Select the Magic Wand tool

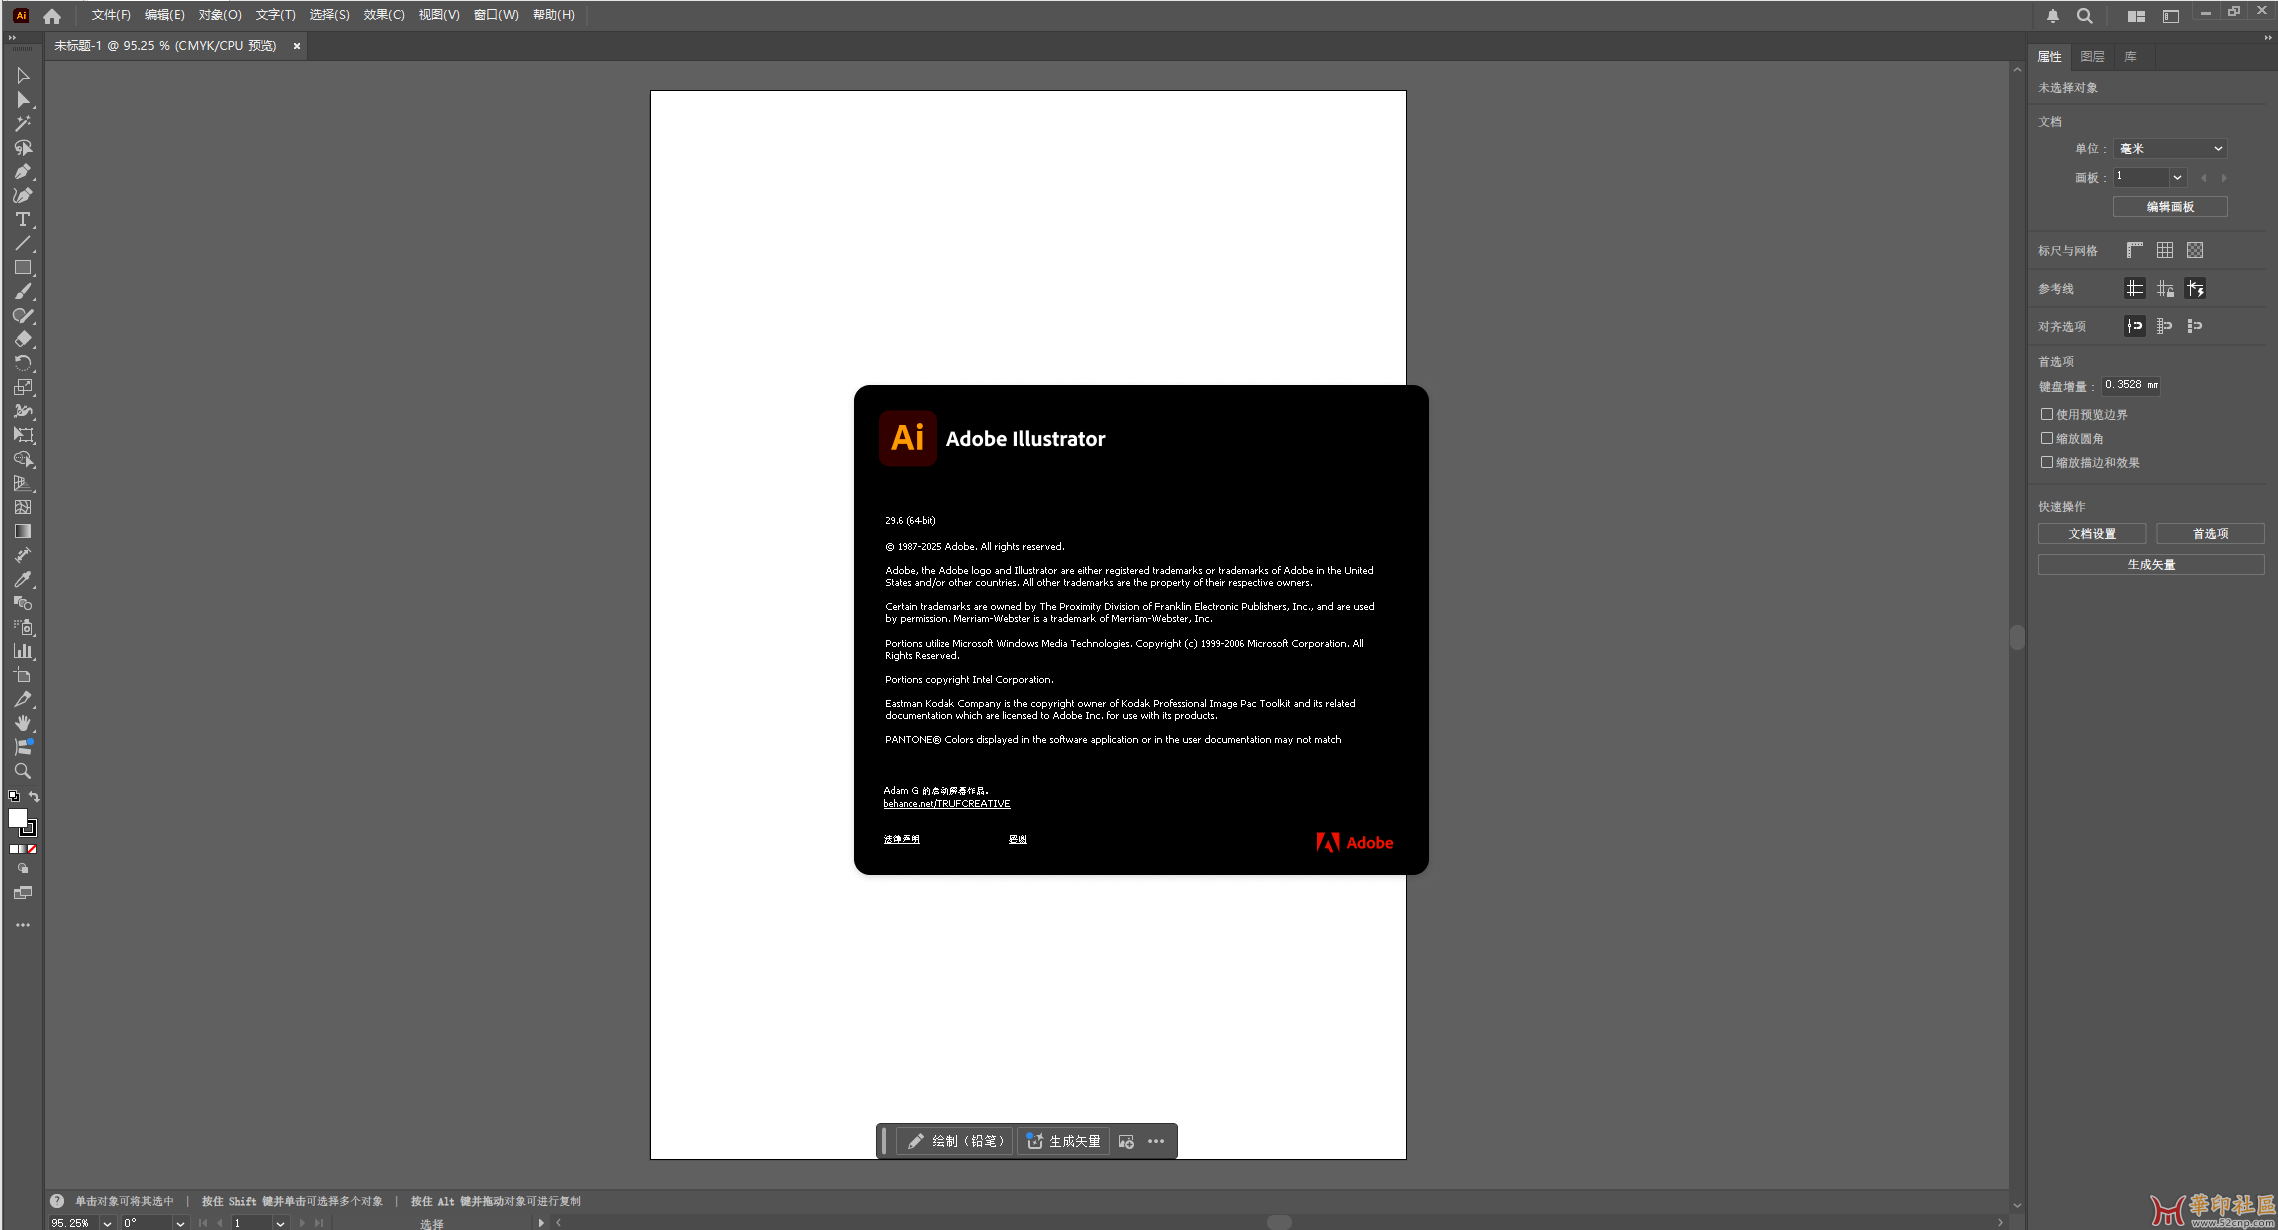coord(23,124)
